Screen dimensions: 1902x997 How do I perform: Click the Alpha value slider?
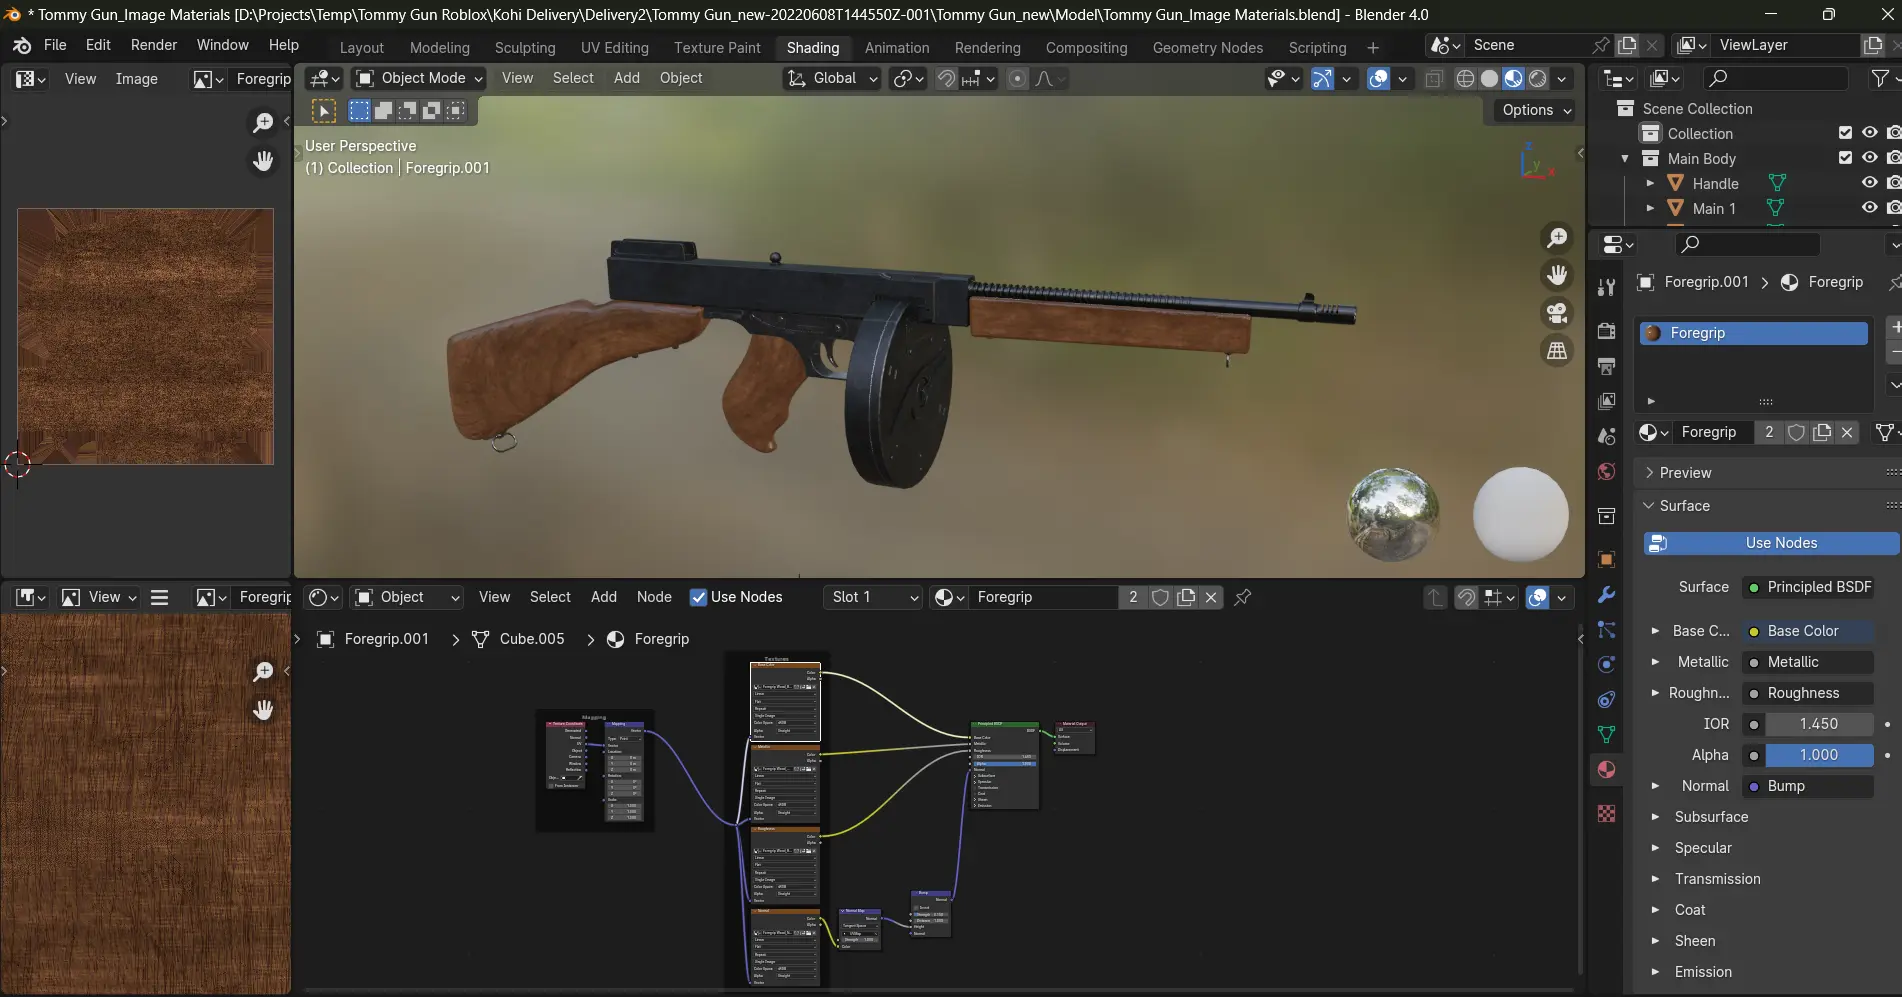[1818, 755]
